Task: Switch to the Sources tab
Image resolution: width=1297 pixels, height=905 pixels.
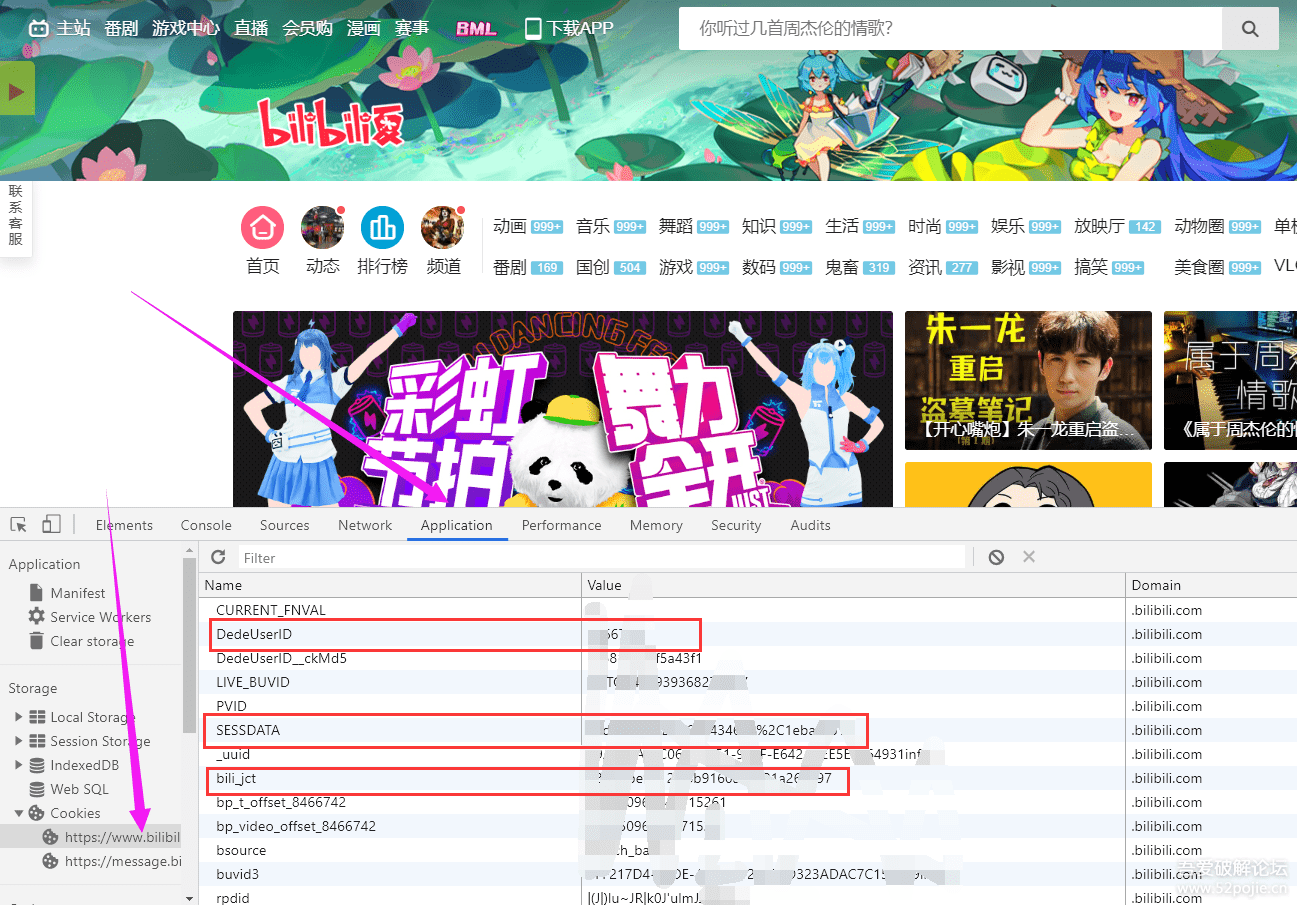Action: [x=285, y=525]
